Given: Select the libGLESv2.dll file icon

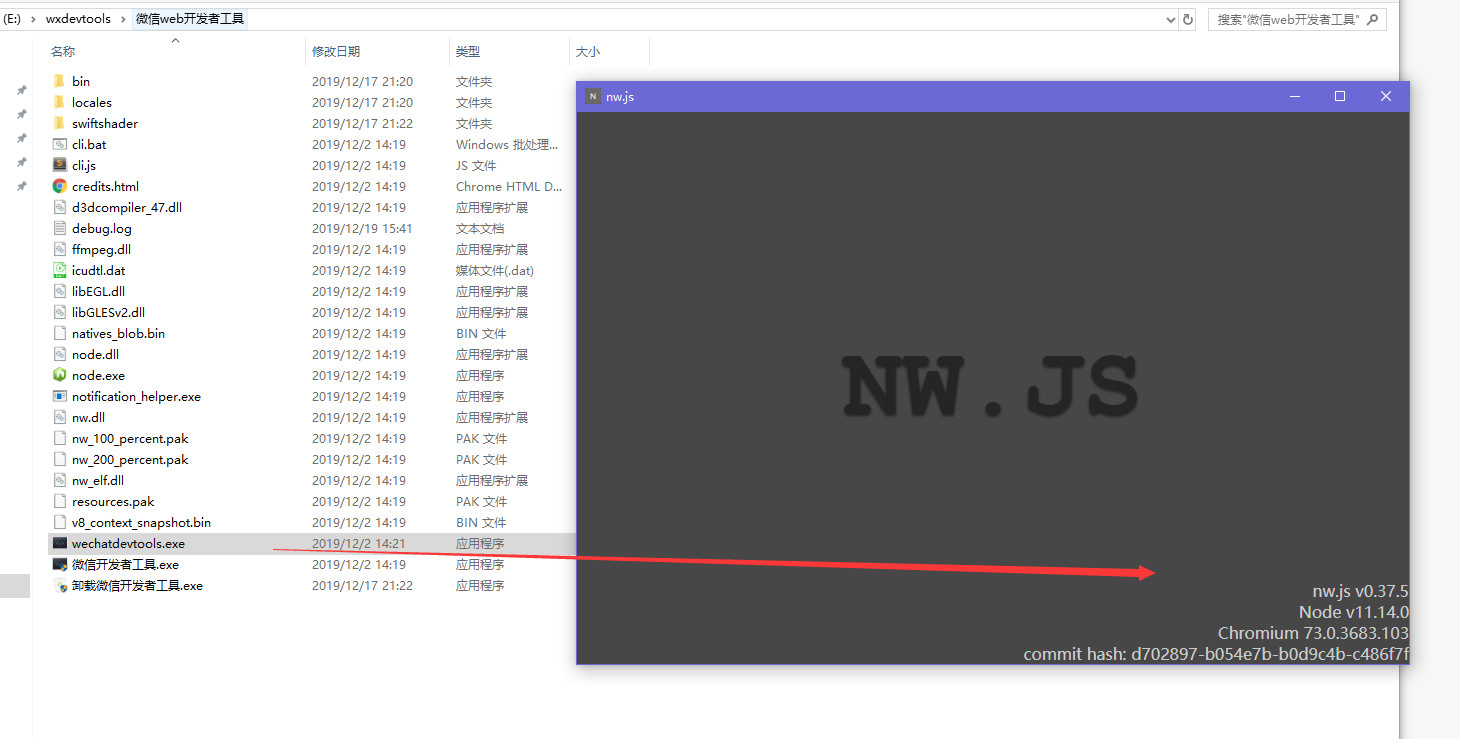Looking at the screenshot, I should click(59, 312).
